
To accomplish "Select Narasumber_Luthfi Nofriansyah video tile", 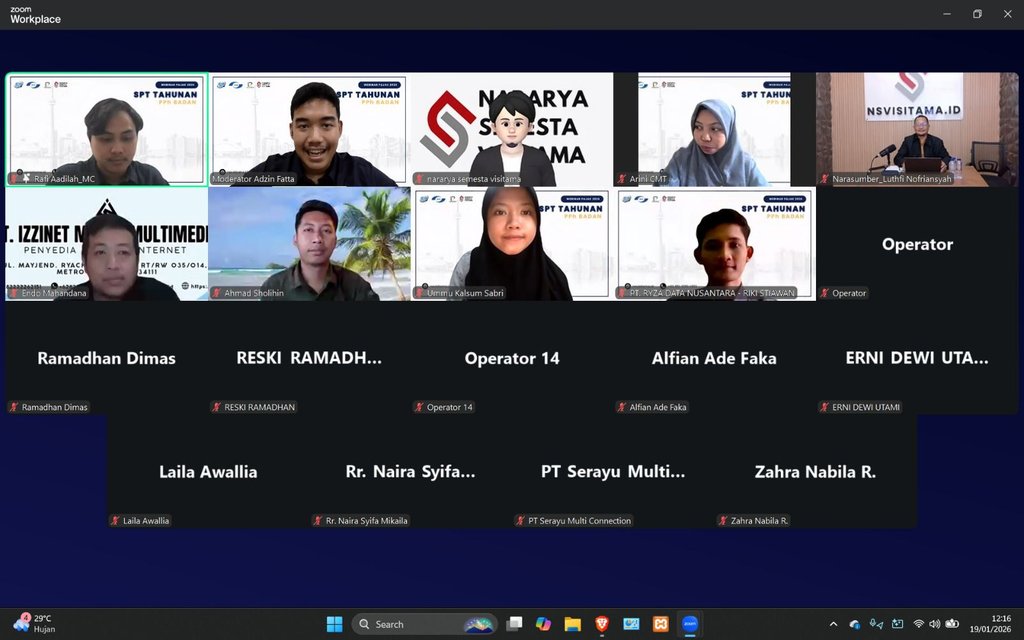I will (x=917, y=129).
